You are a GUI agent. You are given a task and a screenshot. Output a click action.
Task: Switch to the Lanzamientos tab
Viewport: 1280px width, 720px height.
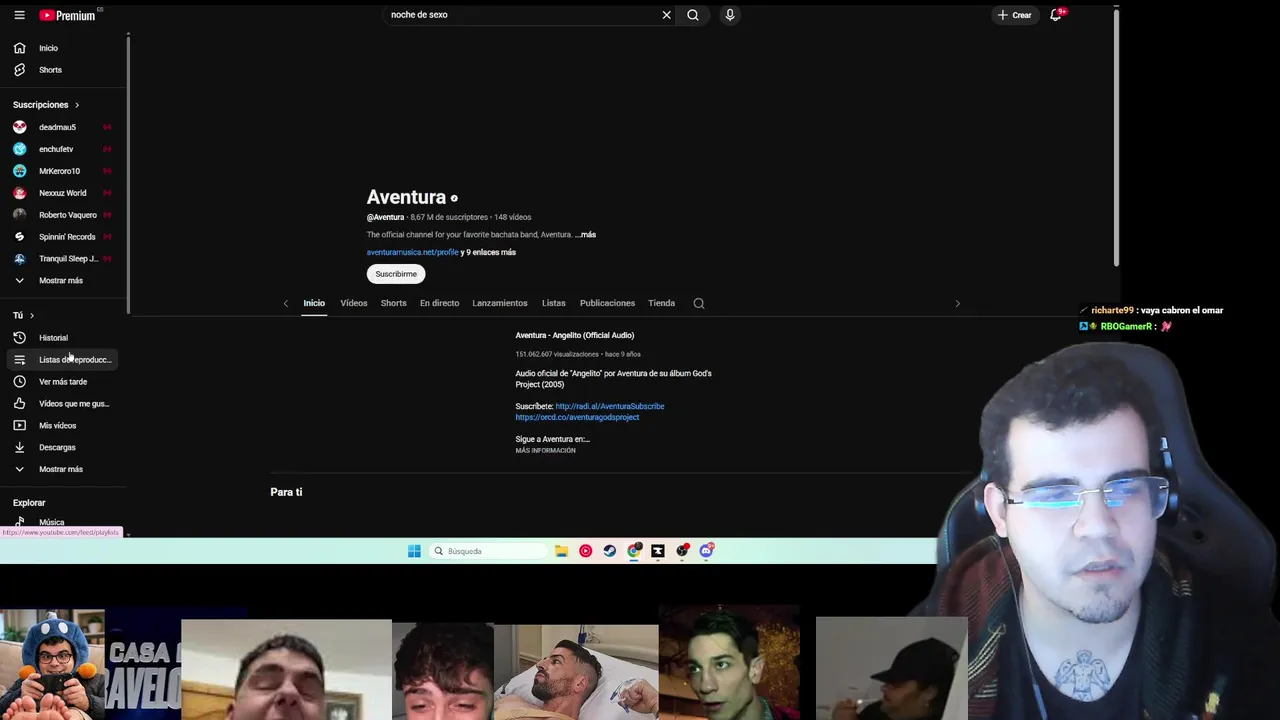coord(500,303)
